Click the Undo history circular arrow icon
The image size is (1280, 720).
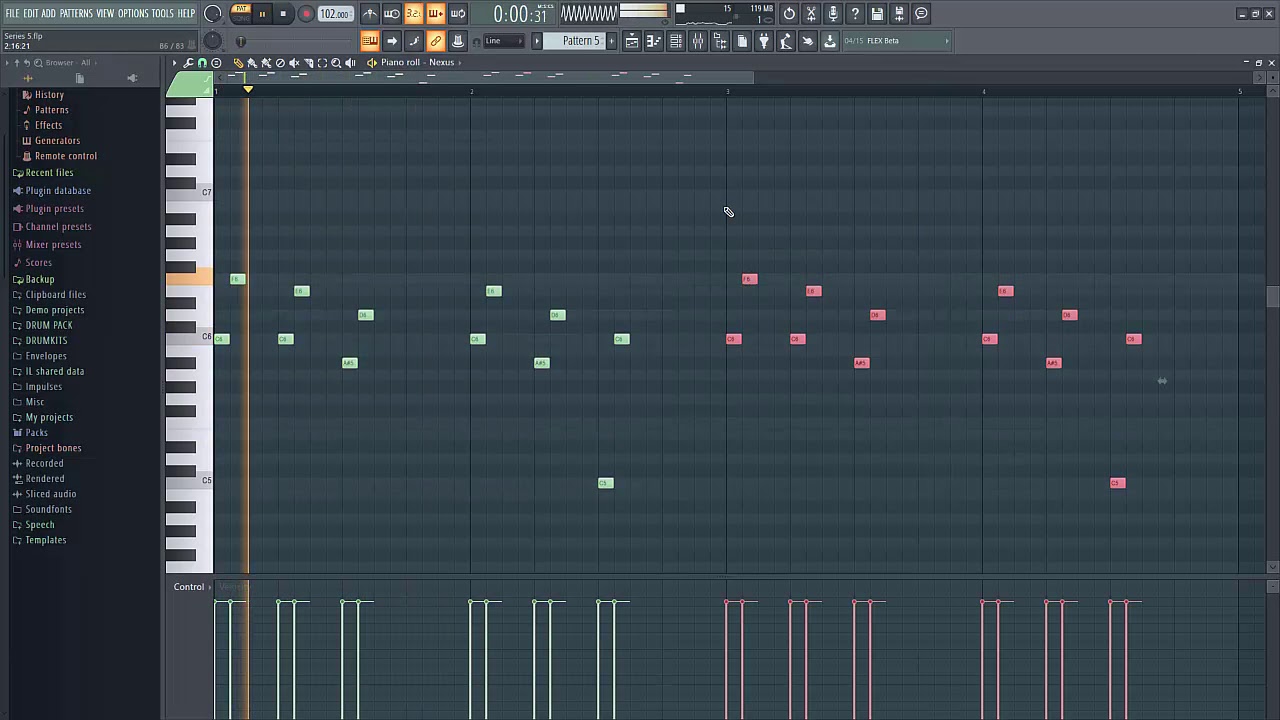pyautogui.click(x=789, y=14)
